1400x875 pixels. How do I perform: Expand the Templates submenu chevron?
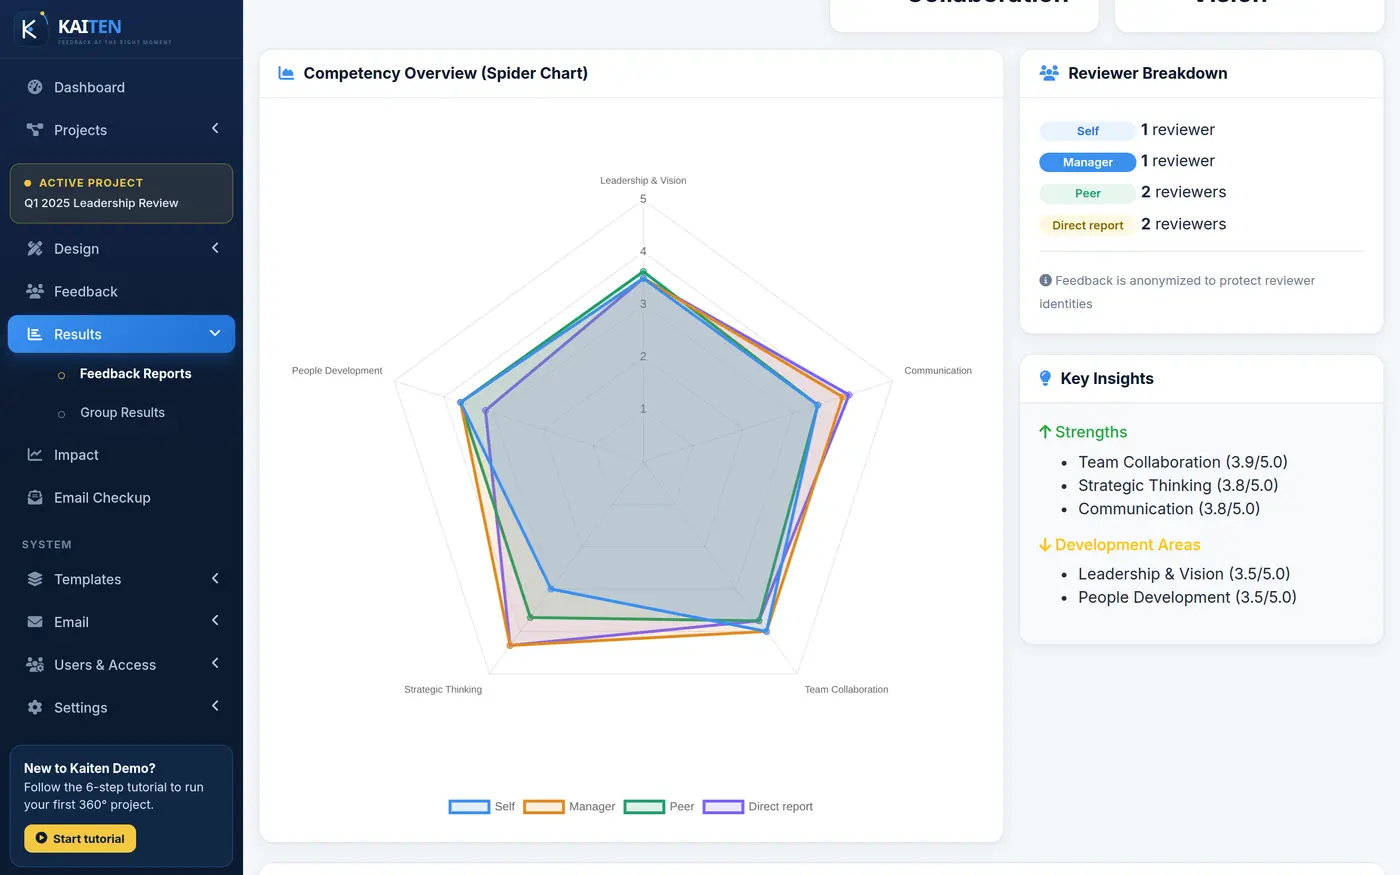pyautogui.click(x=215, y=578)
